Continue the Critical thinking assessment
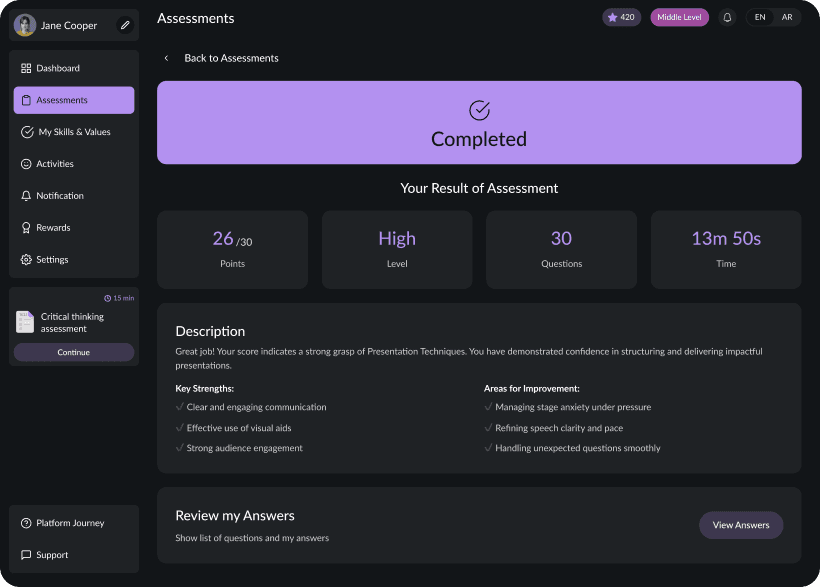This screenshot has width=820, height=587. 73,352
